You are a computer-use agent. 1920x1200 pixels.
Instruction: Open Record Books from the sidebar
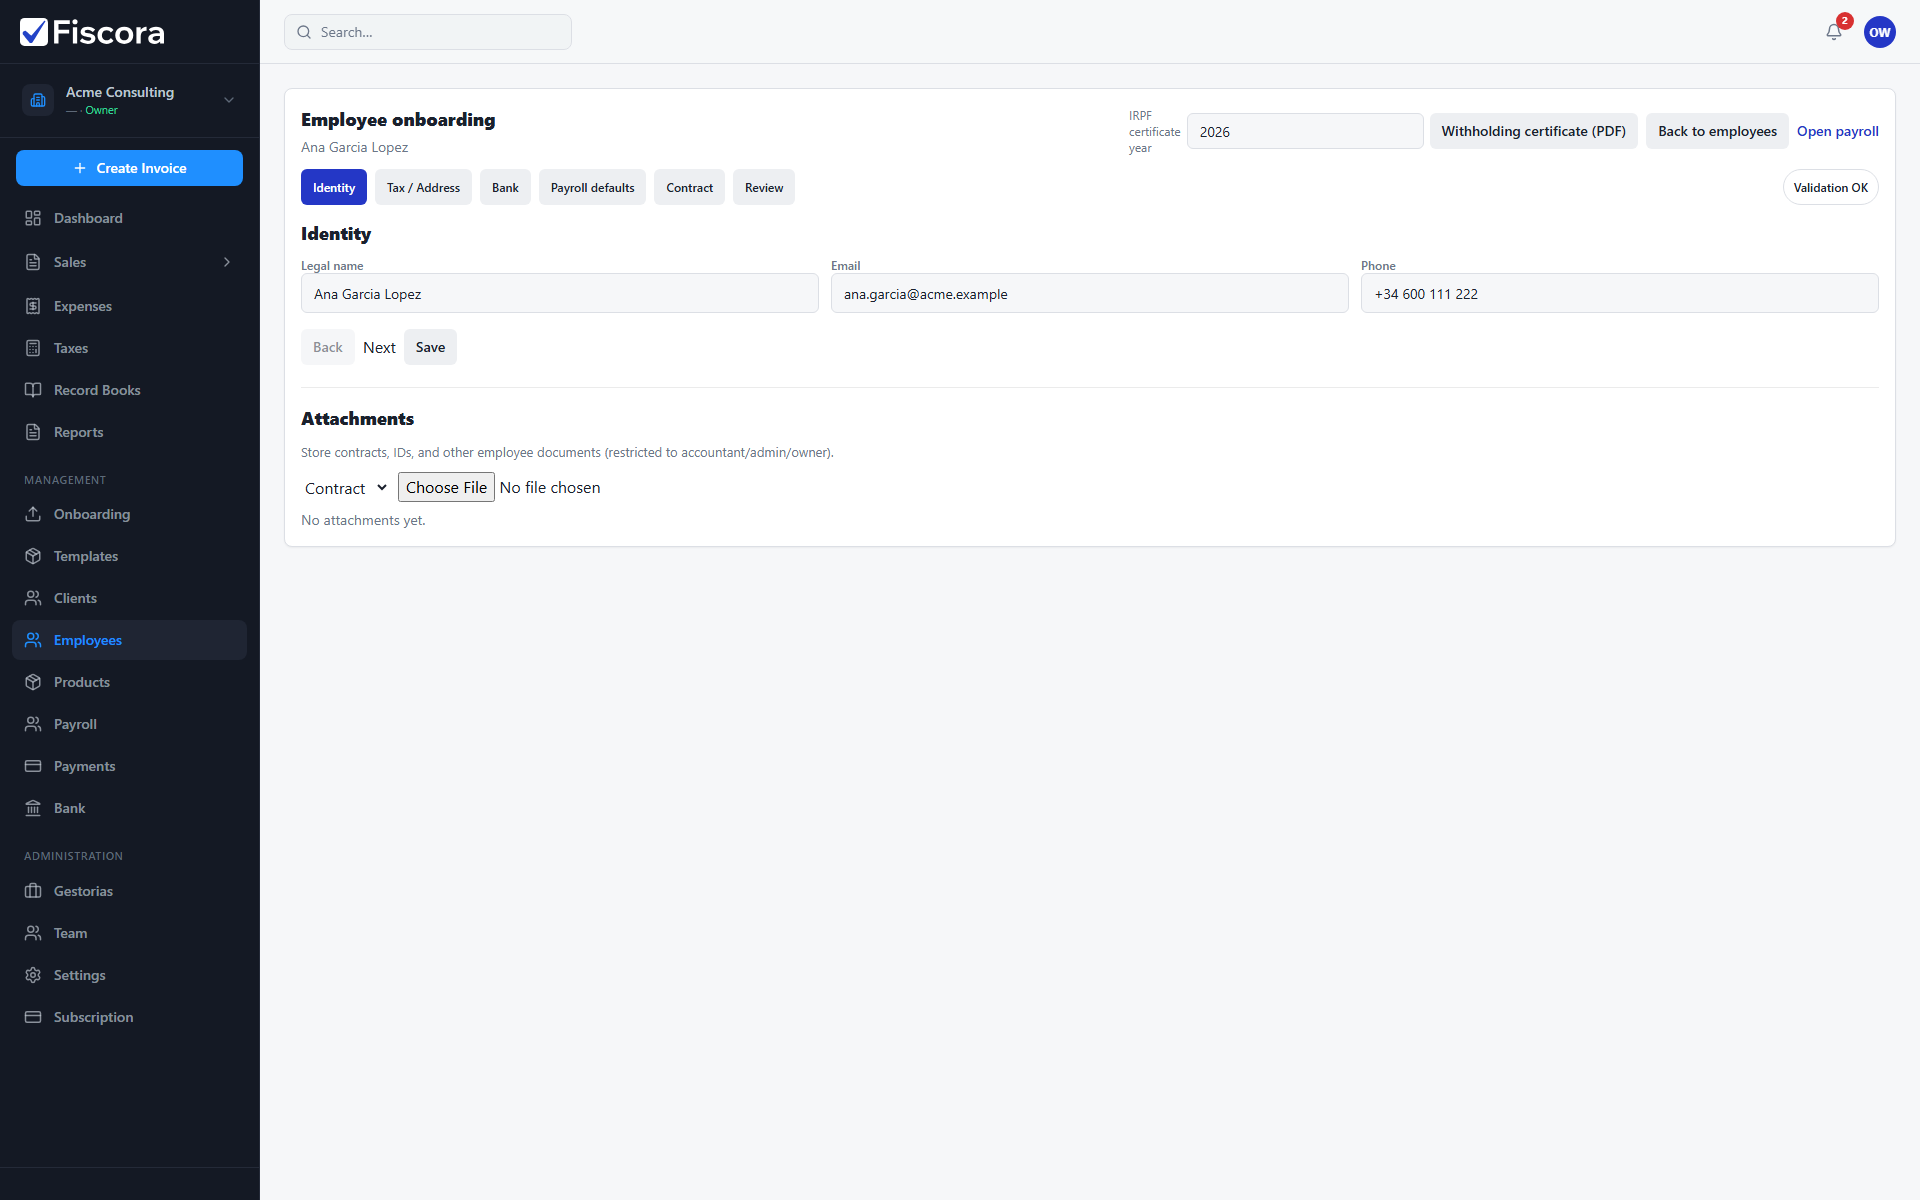[129, 390]
